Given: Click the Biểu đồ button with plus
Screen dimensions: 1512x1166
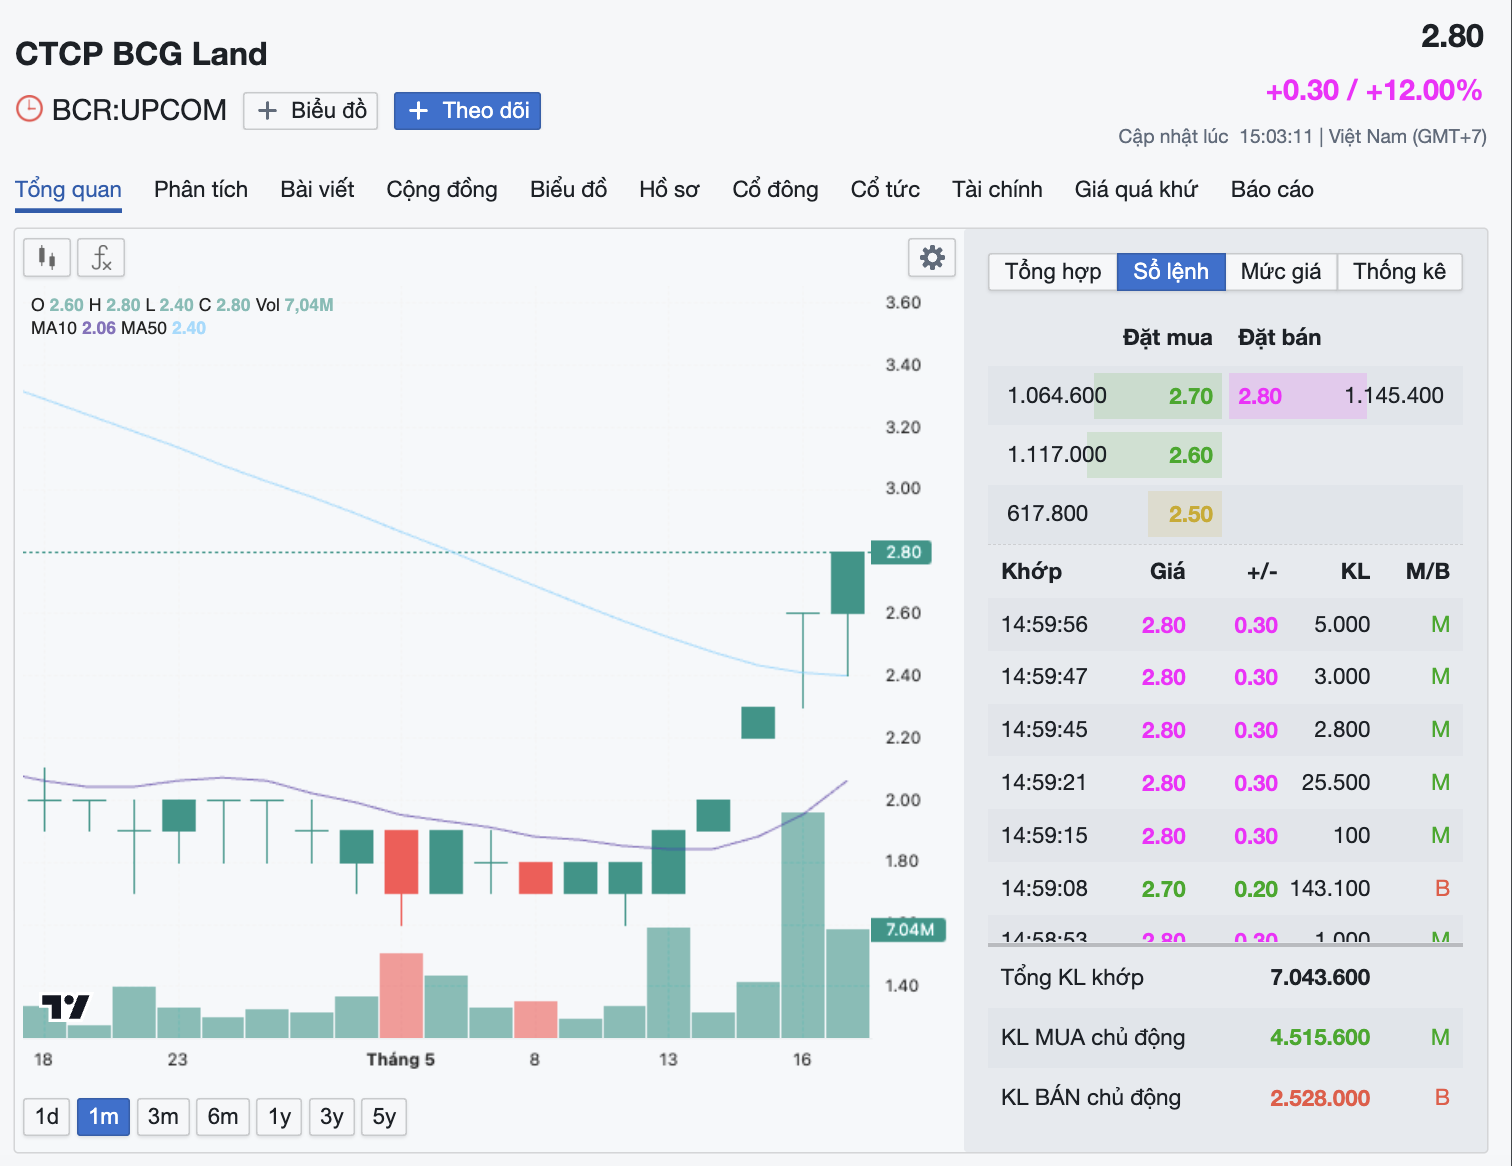Looking at the screenshot, I should pyautogui.click(x=310, y=110).
